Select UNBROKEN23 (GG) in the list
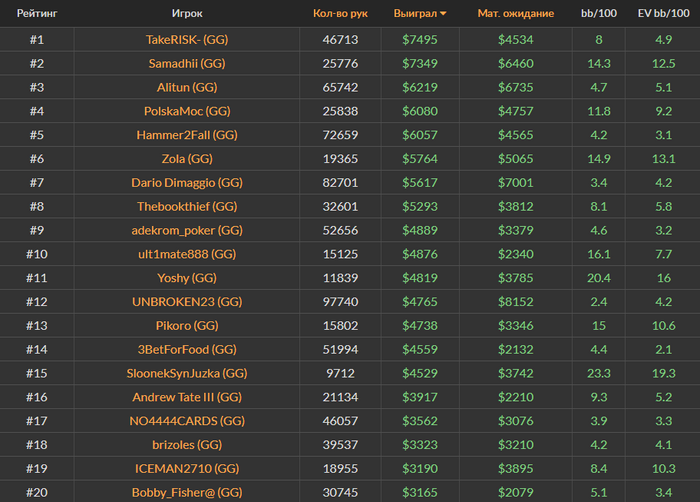Image resolution: width=700 pixels, height=502 pixels. click(187, 301)
